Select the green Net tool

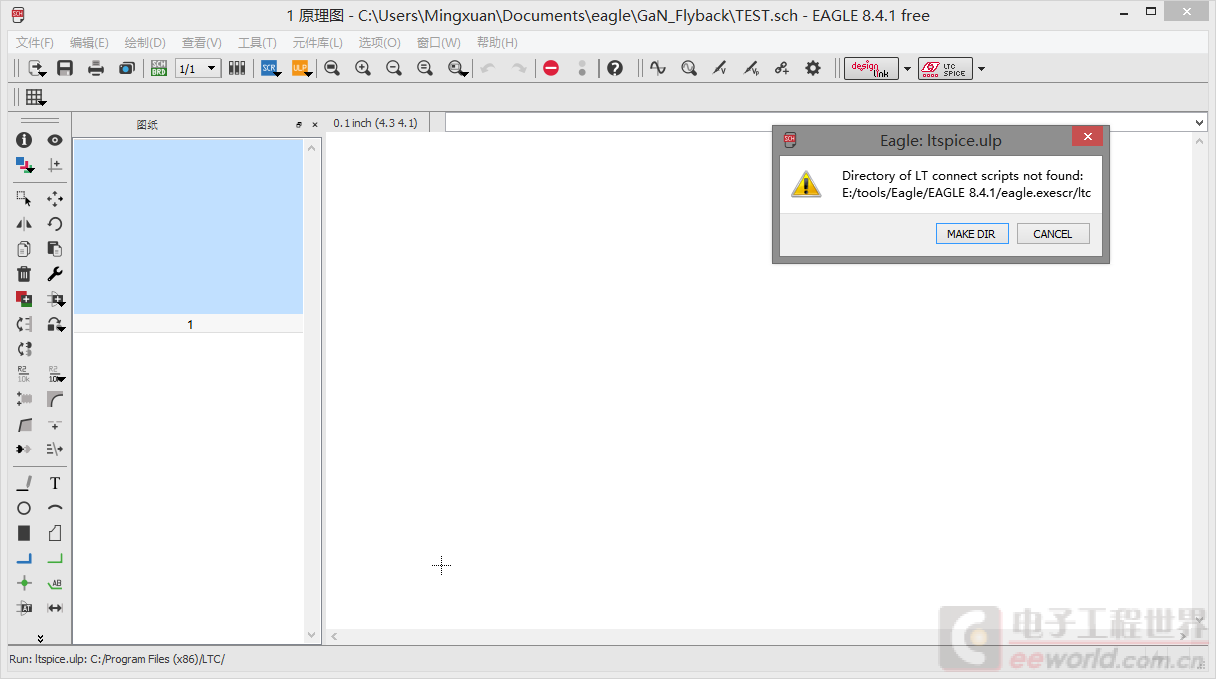[x=55, y=558]
